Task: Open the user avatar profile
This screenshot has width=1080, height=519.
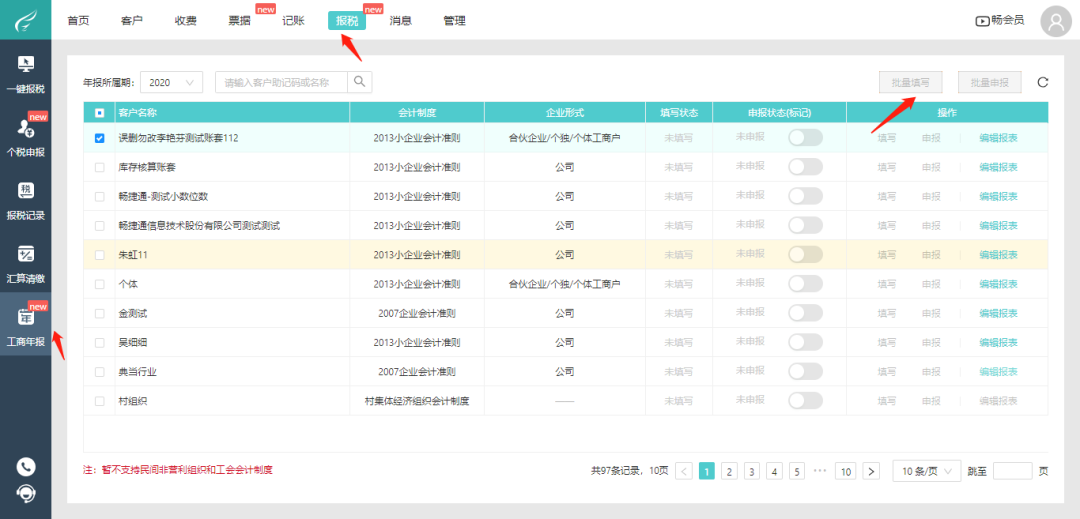Action: coord(1057,21)
